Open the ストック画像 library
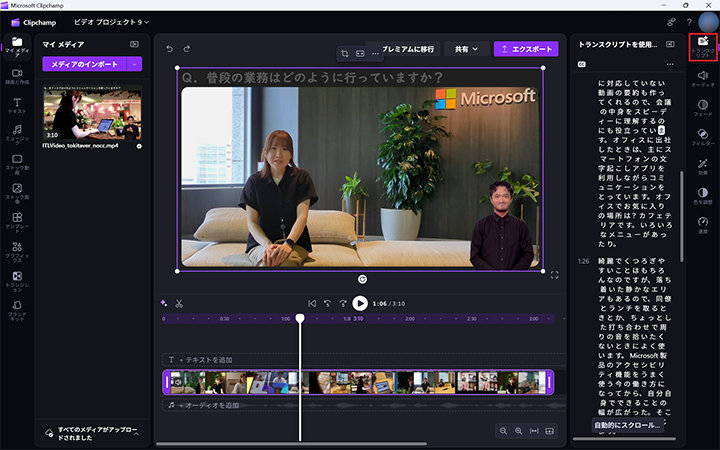The image size is (720, 450). pyautogui.click(x=17, y=193)
